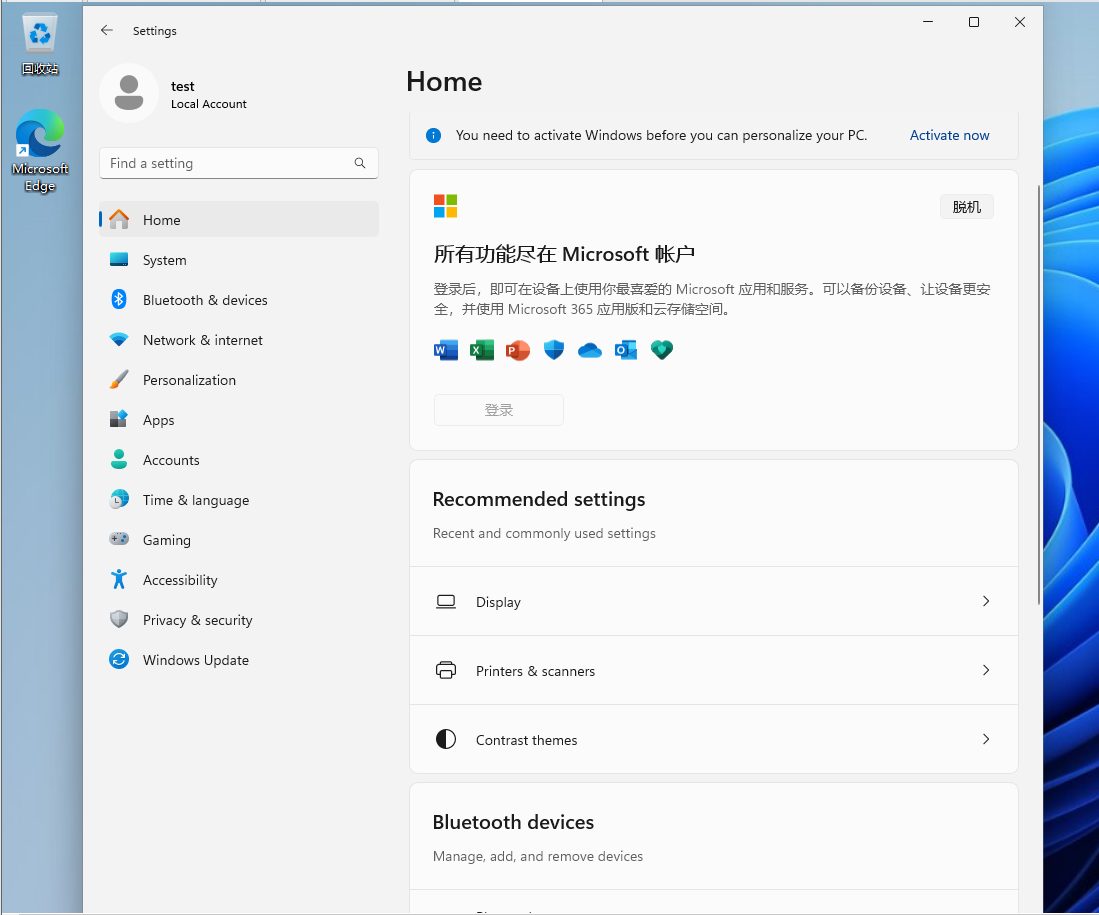The width and height of the screenshot is (1099, 915).
Task: Click the back arrow in Settings
Action: pos(107,30)
